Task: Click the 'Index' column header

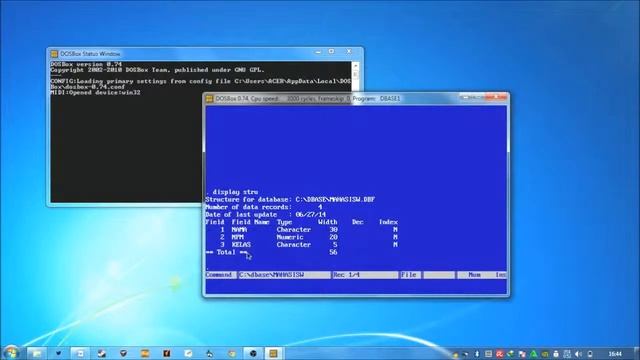Action: click(388, 222)
